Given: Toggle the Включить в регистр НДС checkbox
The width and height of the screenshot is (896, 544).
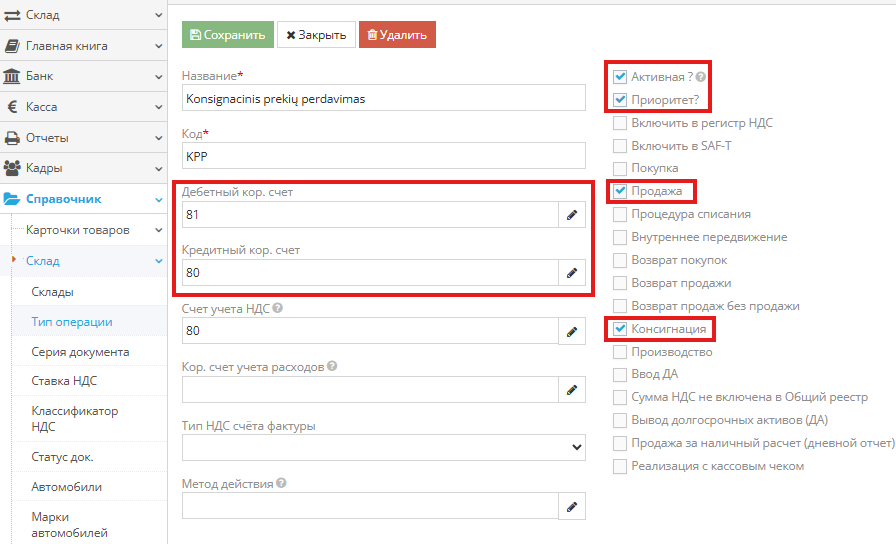Looking at the screenshot, I should click(620, 123).
